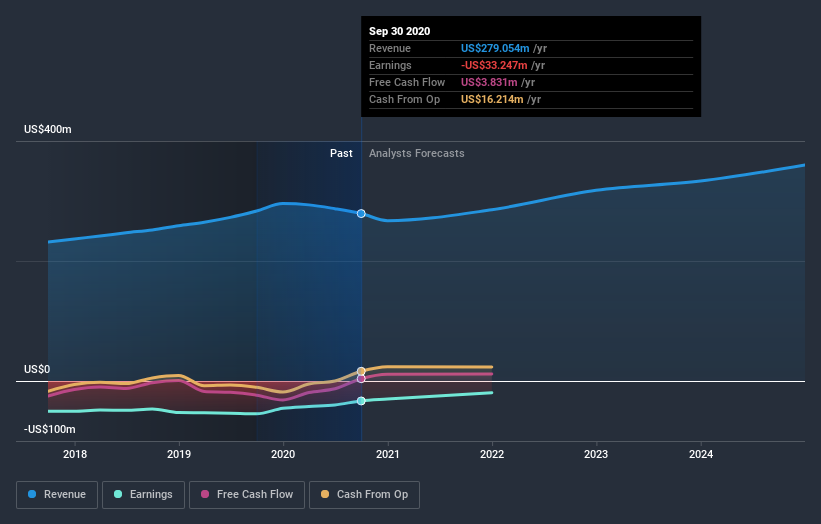Click the Revenue label in the tooltip
821x524 pixels.
click(390, 48)
